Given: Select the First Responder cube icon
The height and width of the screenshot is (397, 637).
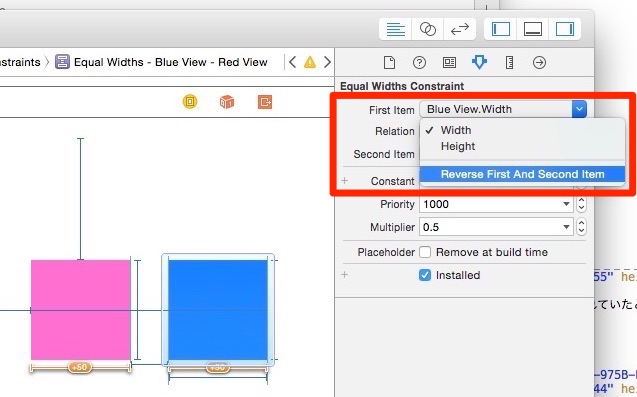Looking at the screenshot, I should pos(227,102).
